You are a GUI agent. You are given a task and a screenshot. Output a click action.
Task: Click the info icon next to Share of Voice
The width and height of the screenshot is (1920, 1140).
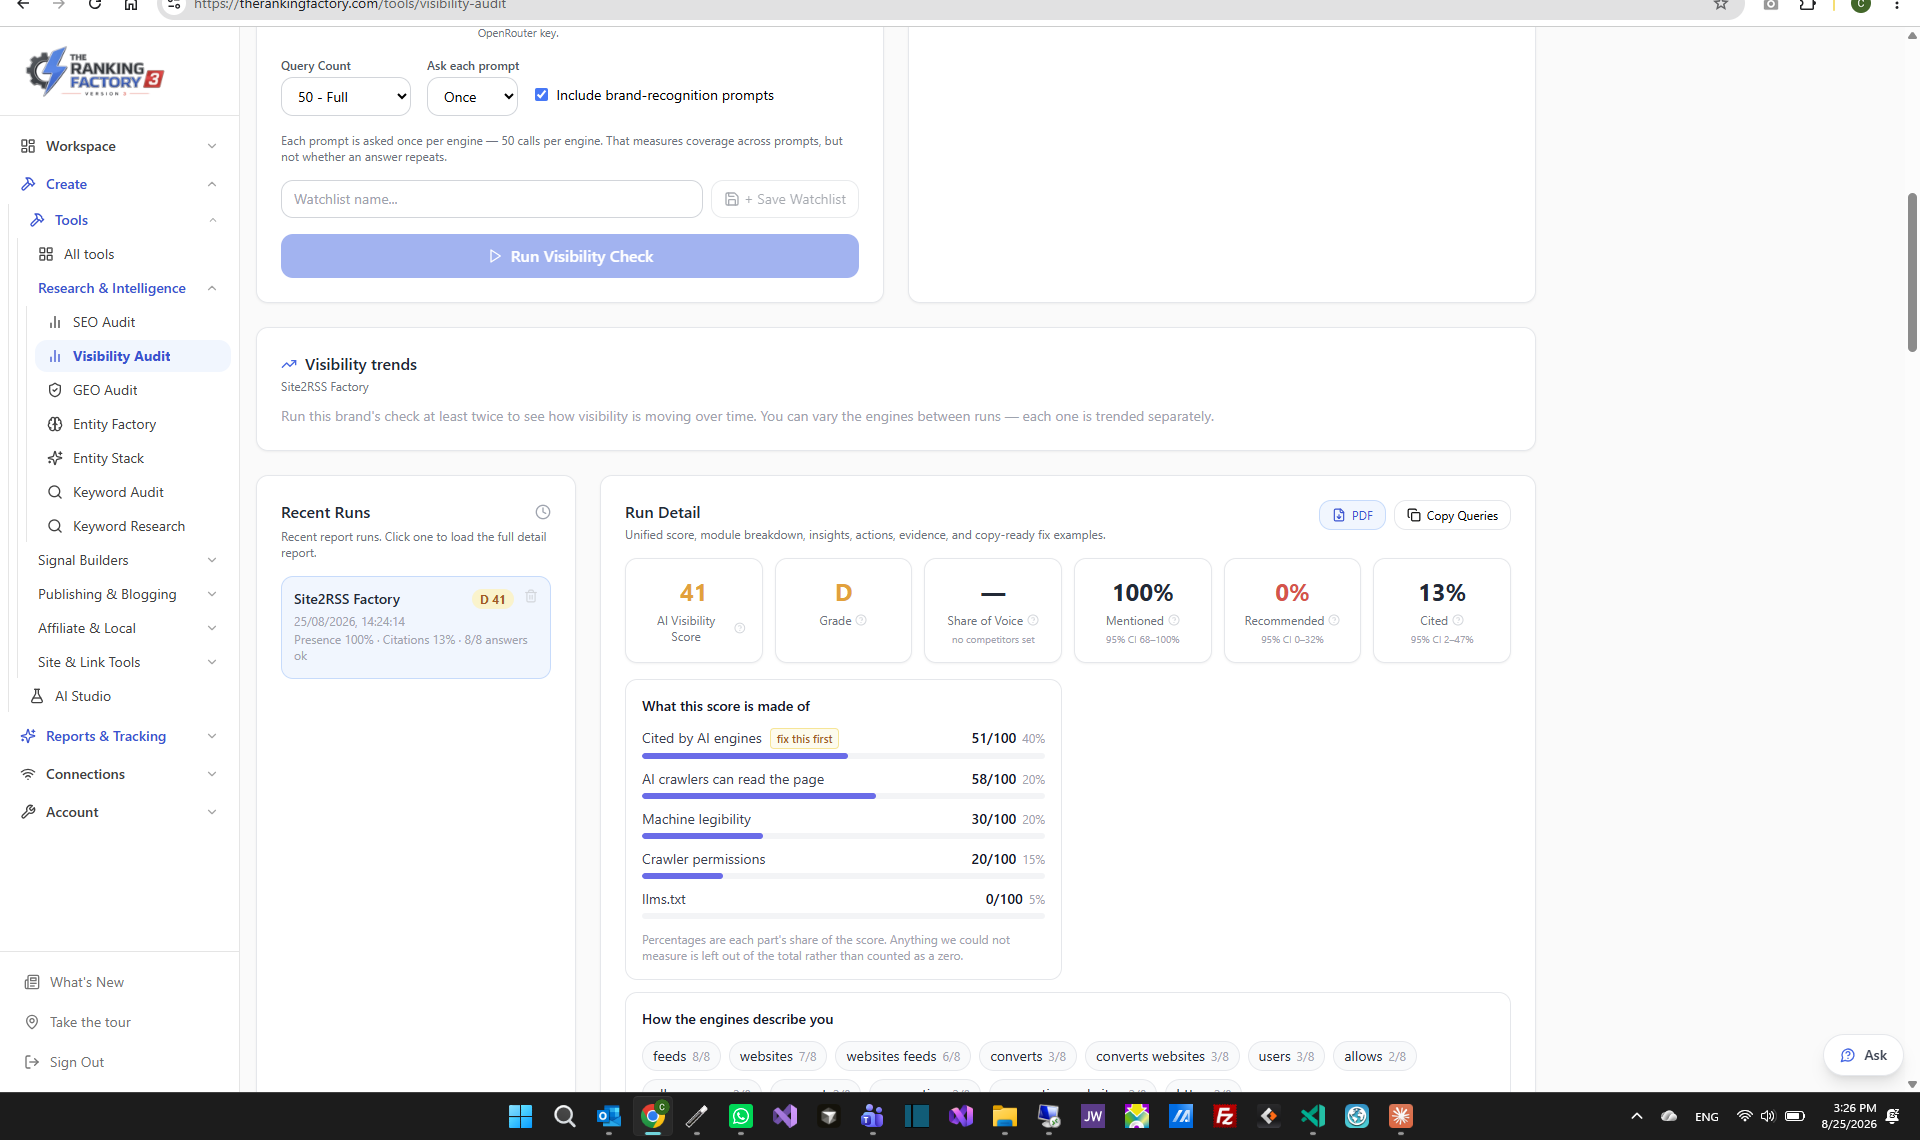pyautogui.click(x=1033, y=620)
